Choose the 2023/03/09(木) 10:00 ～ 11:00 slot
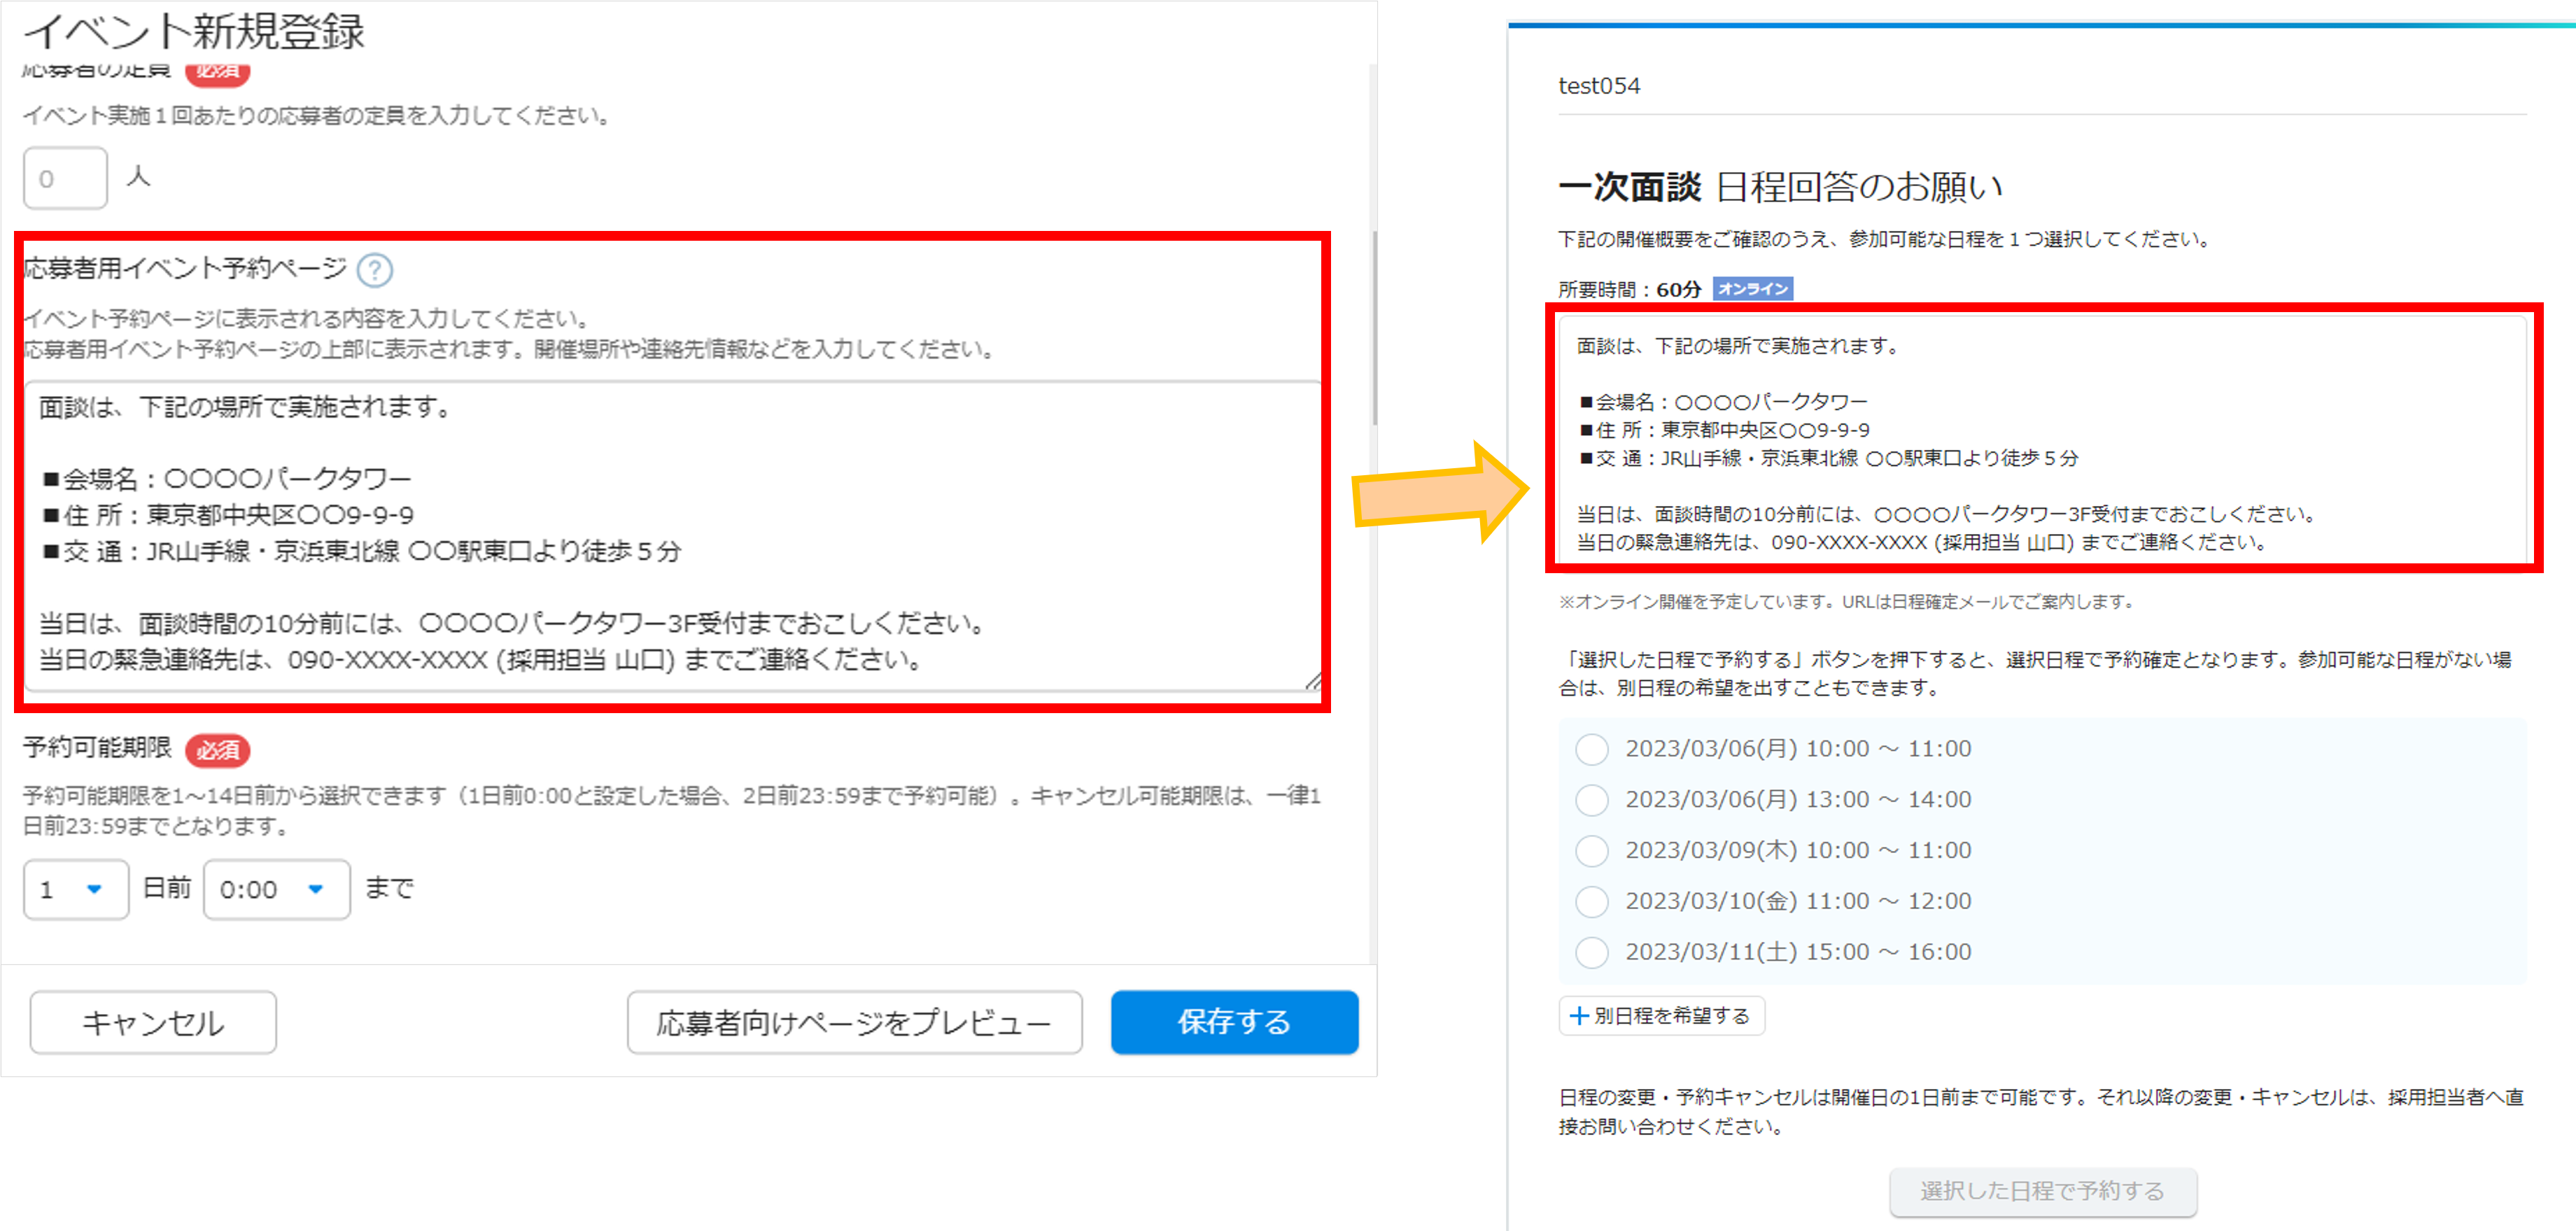Viewport: 2576px width, 1231px height. click(x=1591, y=851)
